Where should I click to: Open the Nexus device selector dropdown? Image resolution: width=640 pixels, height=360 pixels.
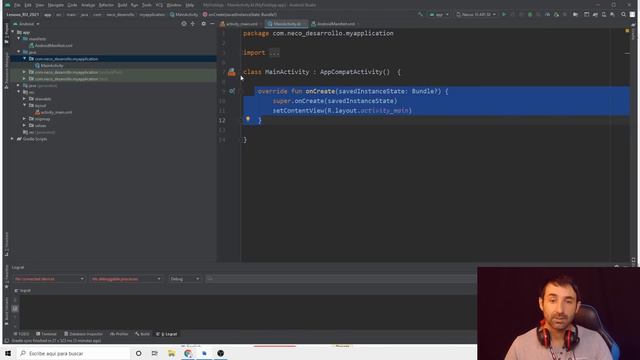476,14
